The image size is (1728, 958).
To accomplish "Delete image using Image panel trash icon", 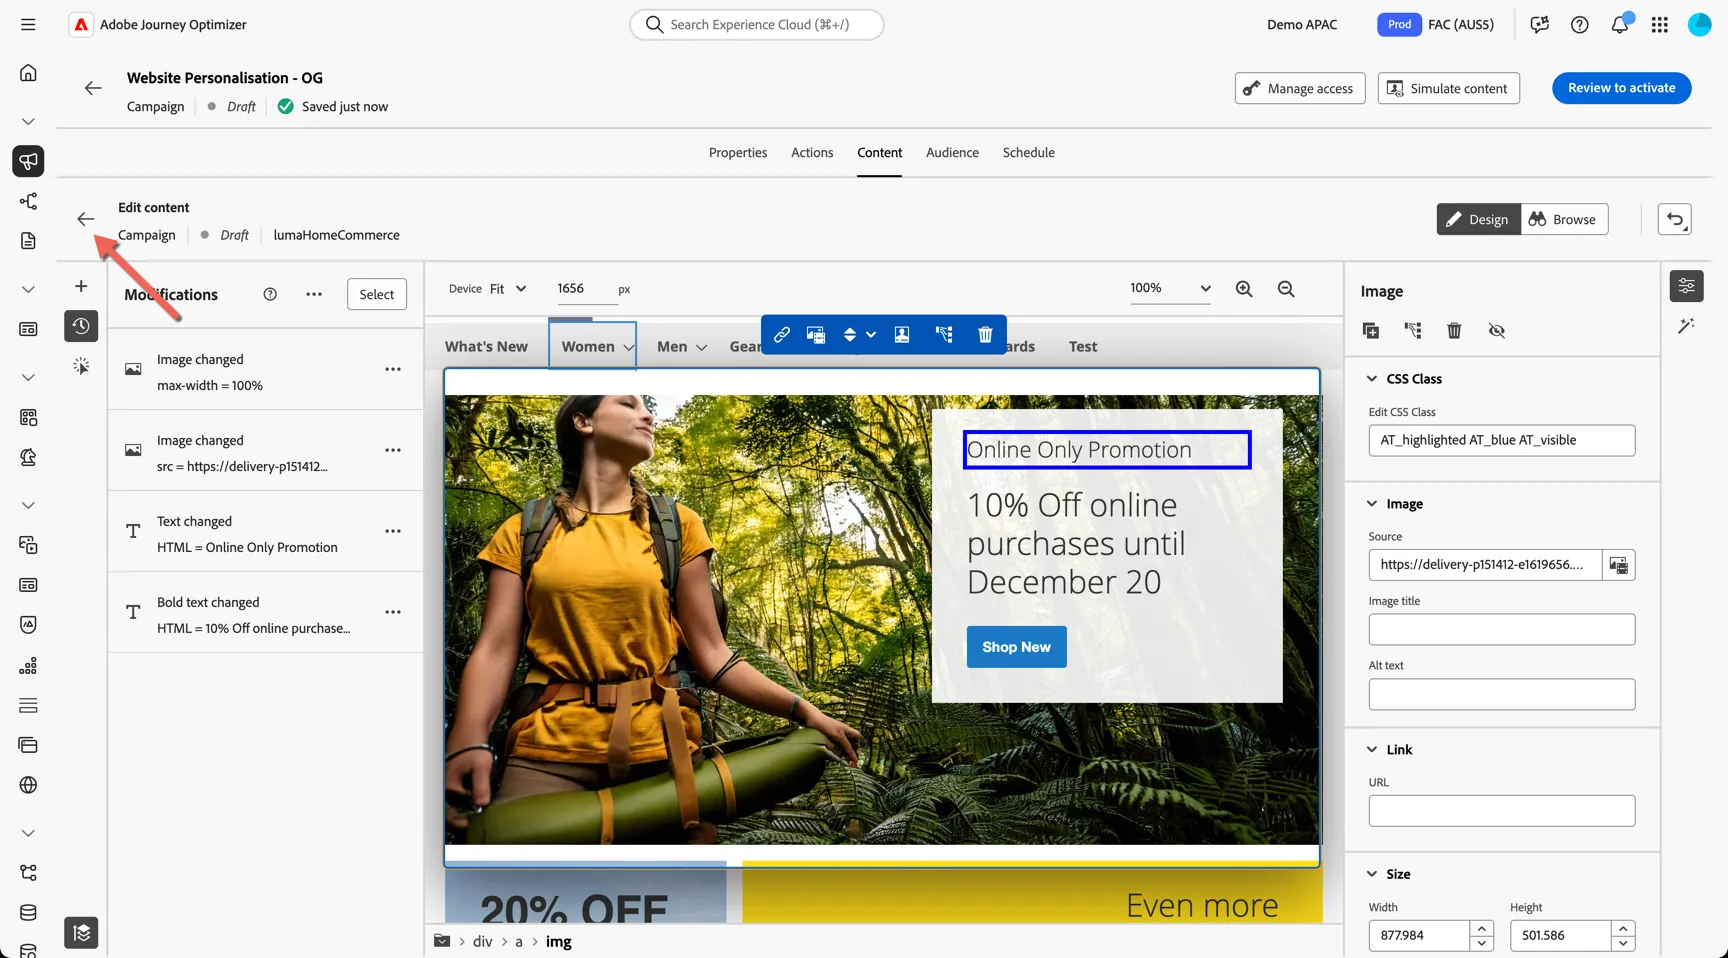I will [x=1454, y=330].
